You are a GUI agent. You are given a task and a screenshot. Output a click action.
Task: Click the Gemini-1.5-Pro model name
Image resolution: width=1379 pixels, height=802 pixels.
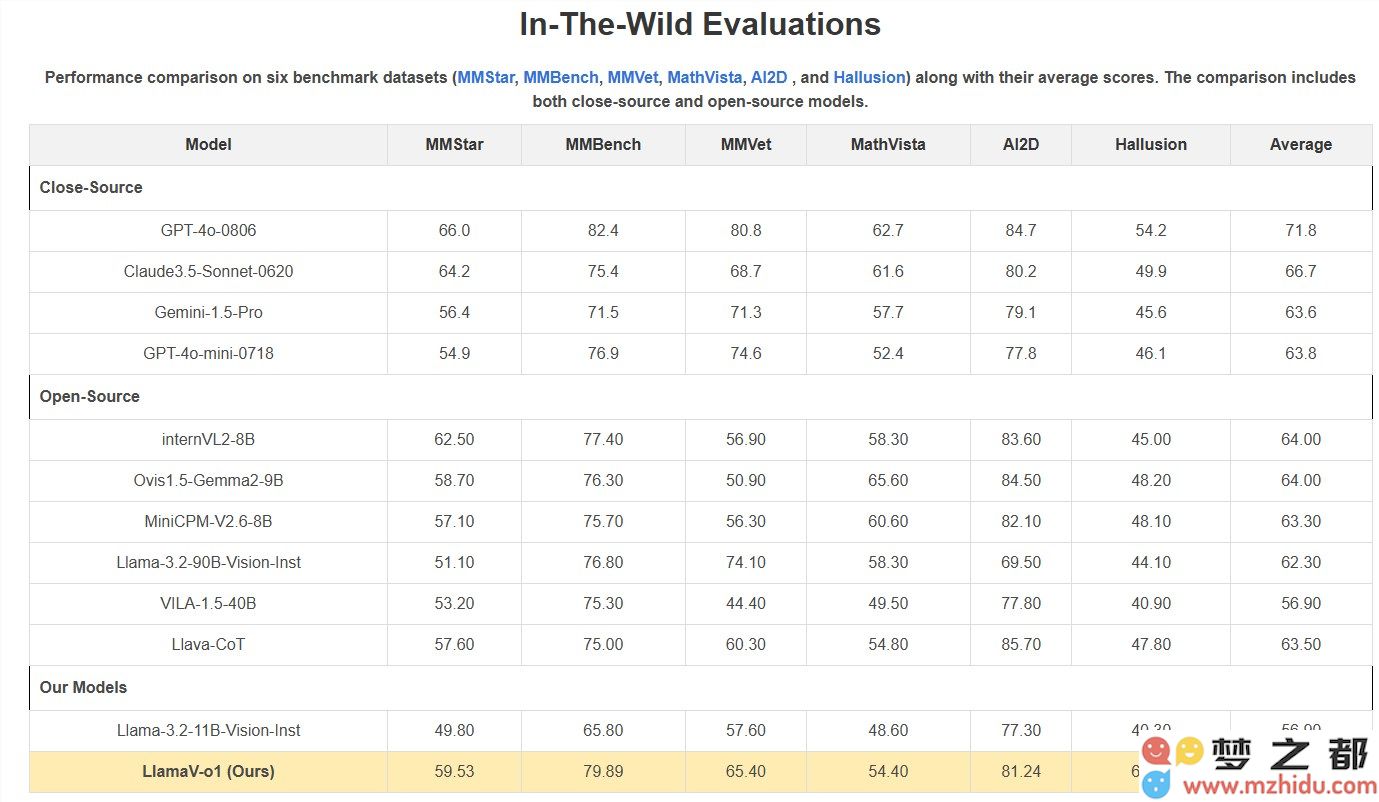coord(208,312)
